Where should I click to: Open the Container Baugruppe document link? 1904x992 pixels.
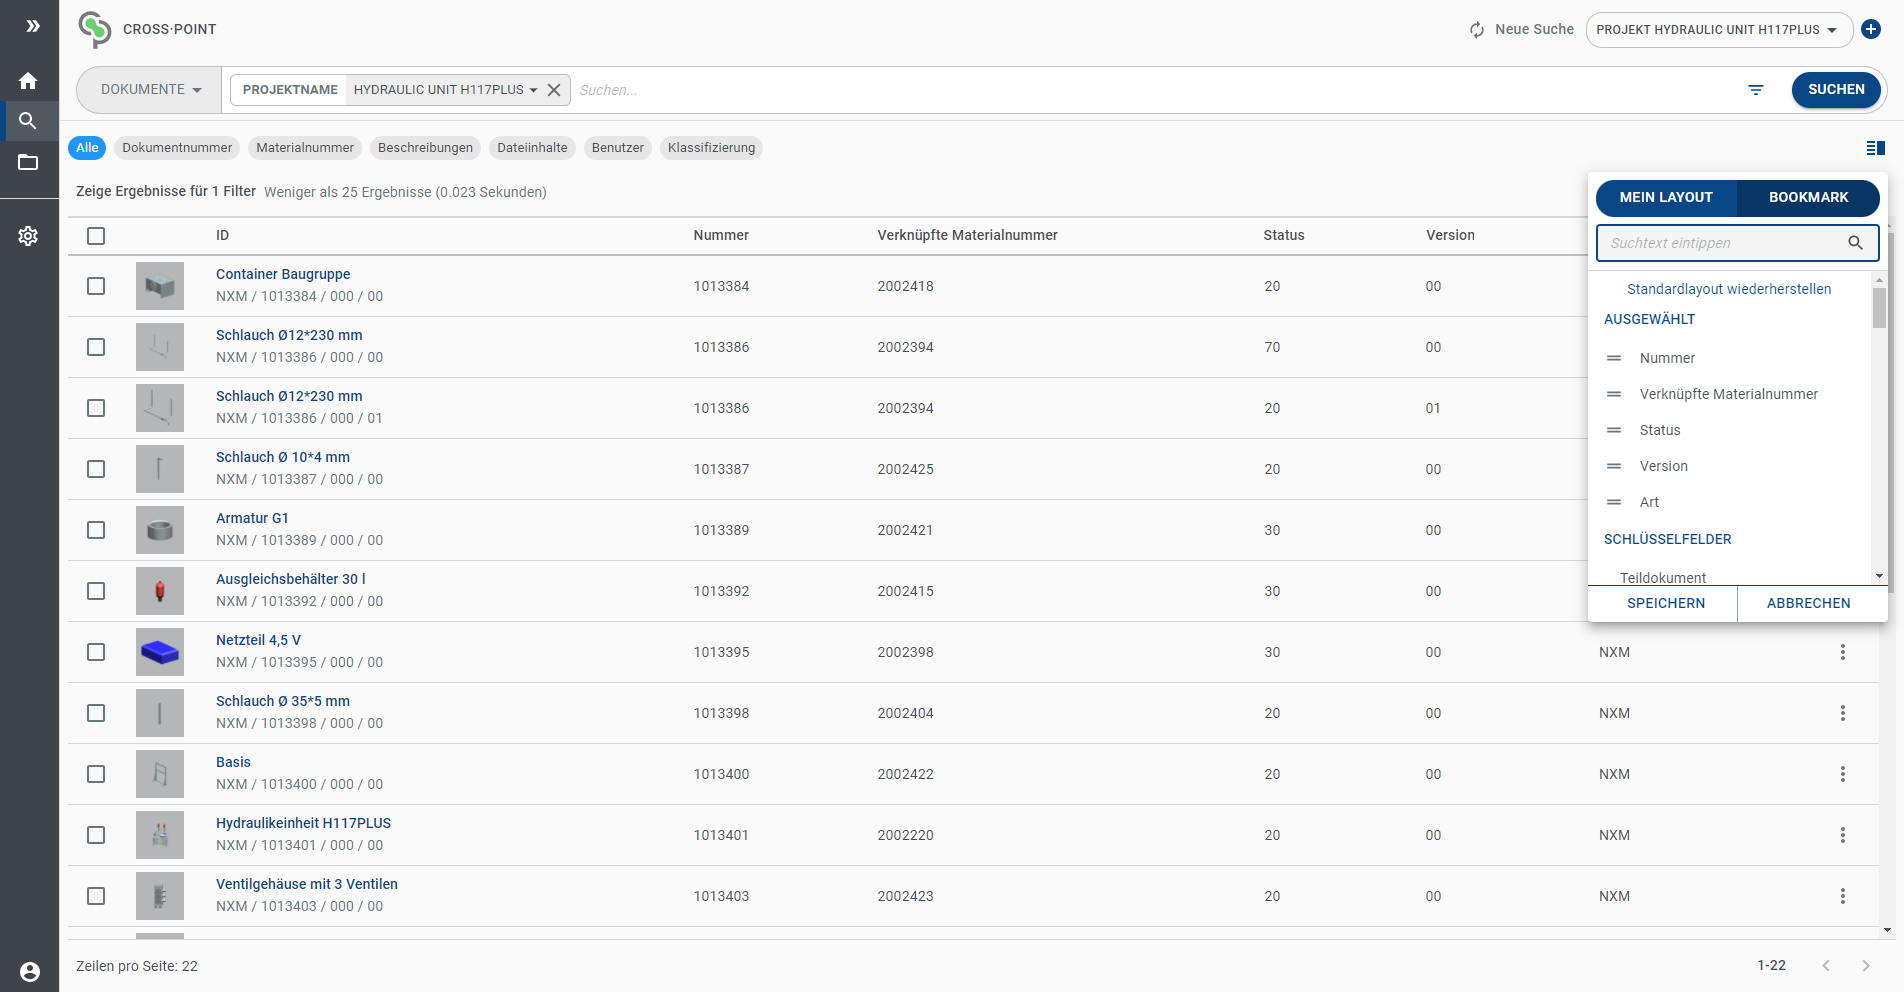click(283, 274)
